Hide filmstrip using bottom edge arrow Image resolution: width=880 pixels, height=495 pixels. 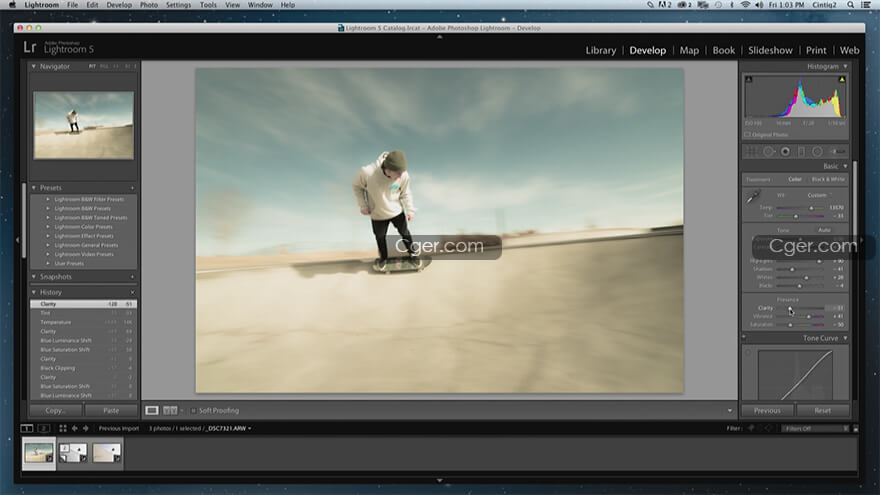click(x=439, y=480)
